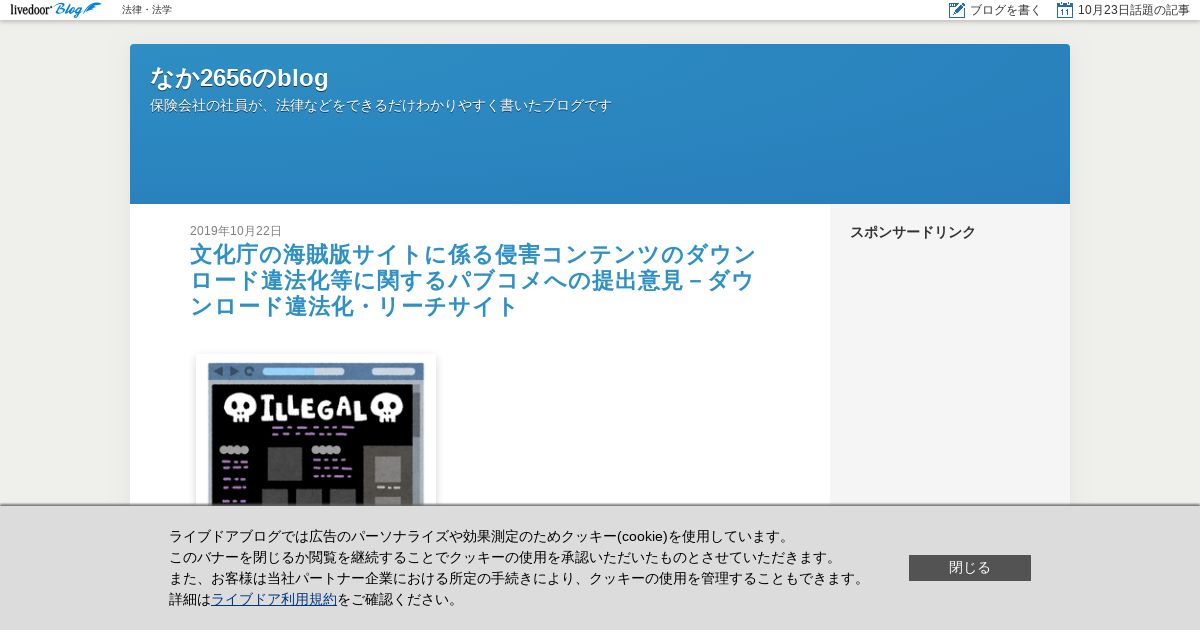The image size is (1200, 630).
Task: Open the 文化庁の海賊版サイト article title
Action: click(x=472, y=280)
